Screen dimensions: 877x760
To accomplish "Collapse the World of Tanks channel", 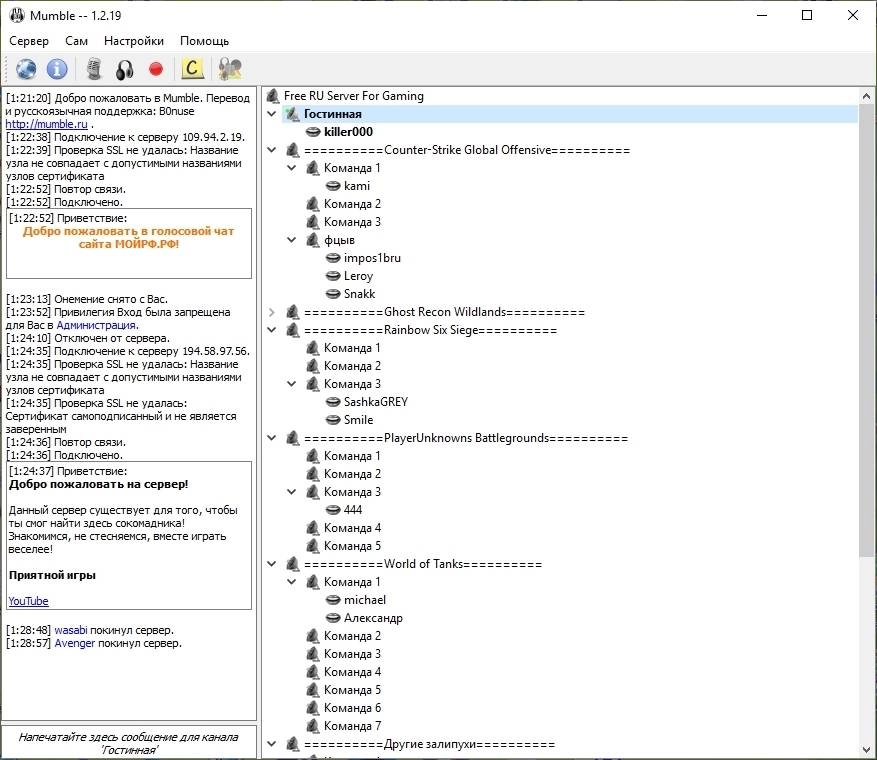I will click(272, 564).
